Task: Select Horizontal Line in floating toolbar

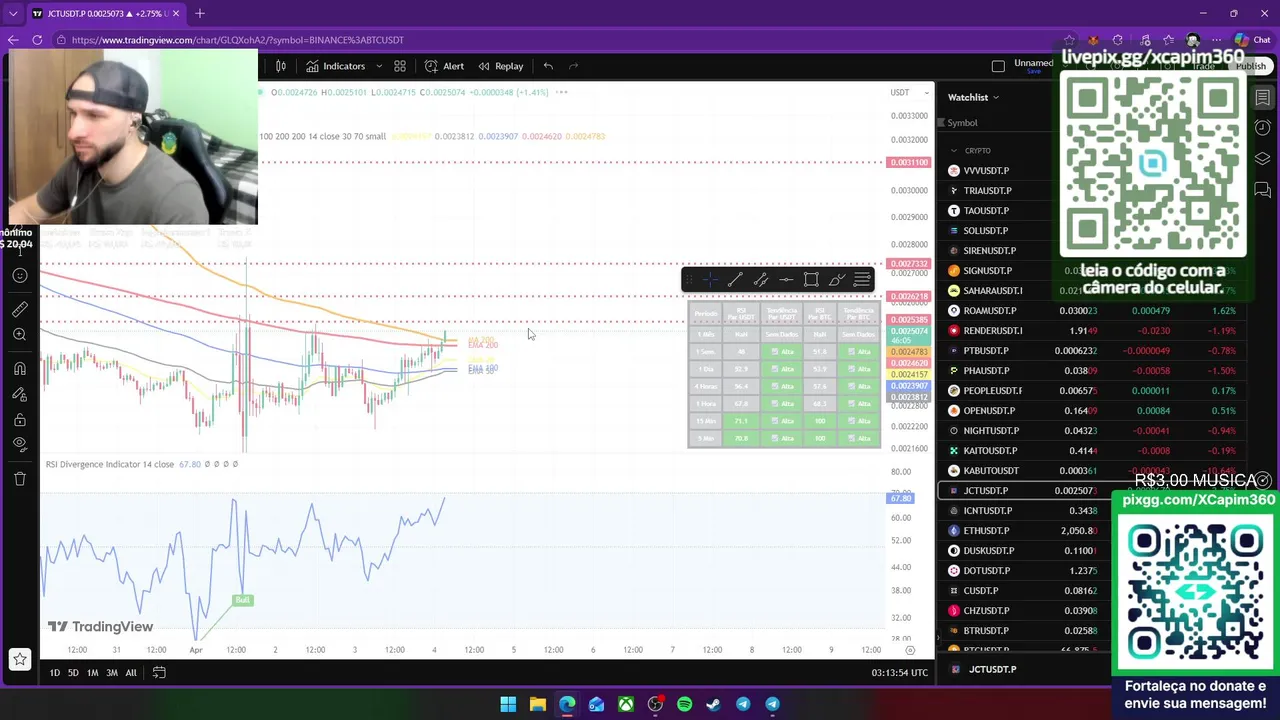Action: (x=786, y=280)
